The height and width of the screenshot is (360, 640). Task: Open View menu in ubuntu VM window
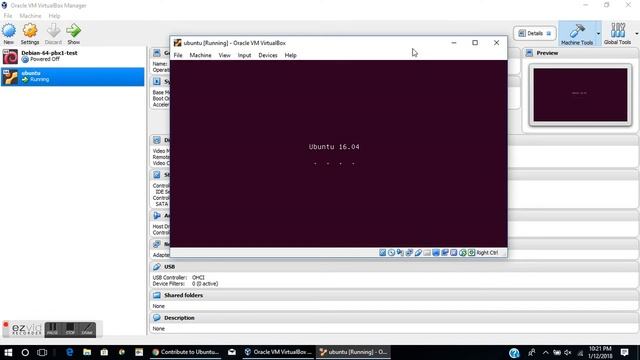click(x=224, y=55)
